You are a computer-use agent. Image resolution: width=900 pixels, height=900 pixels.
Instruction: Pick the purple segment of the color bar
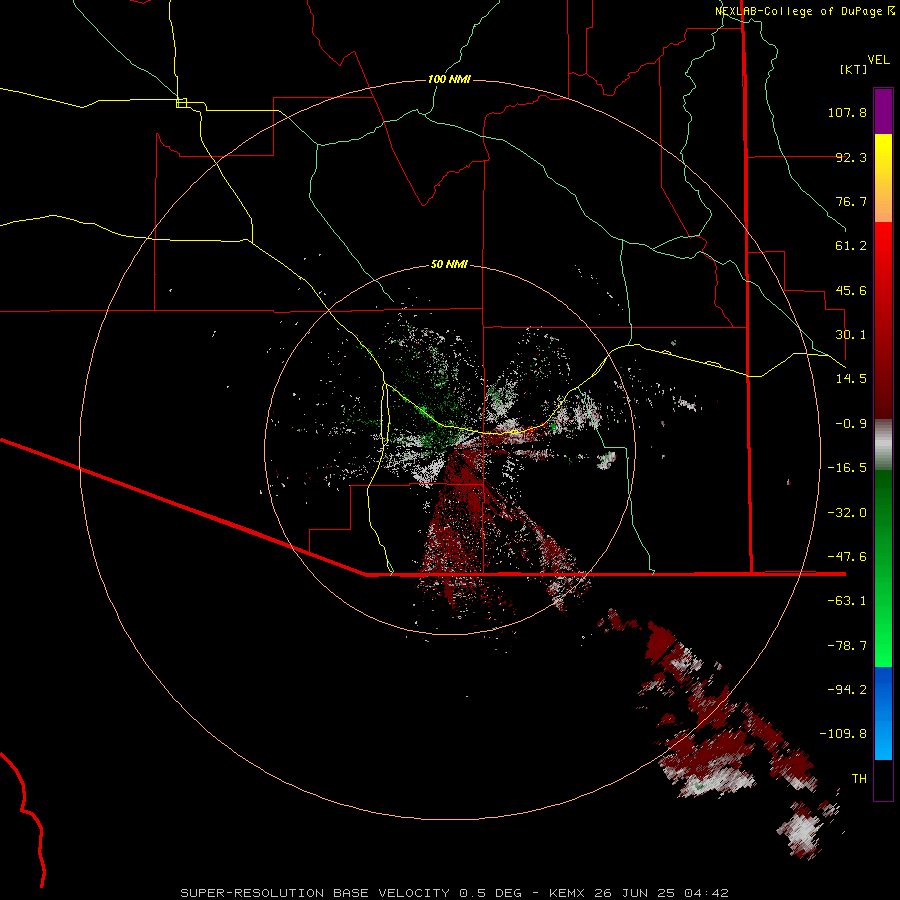883,111
